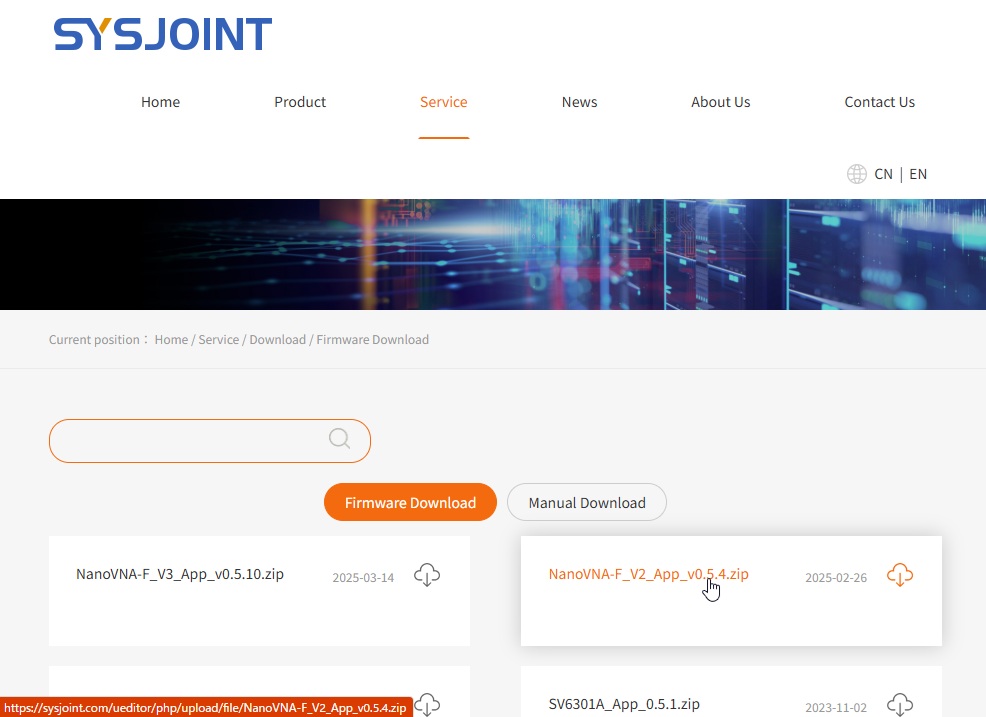Go to the News menu item
The image size is (986, 717).
point(579,102)
